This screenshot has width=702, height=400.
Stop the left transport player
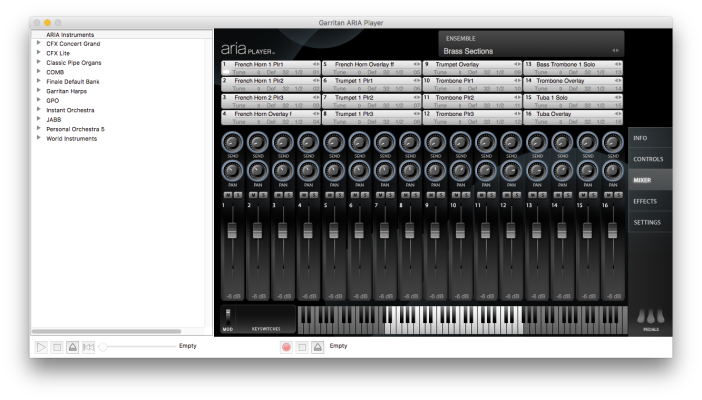tap(57, 347)
